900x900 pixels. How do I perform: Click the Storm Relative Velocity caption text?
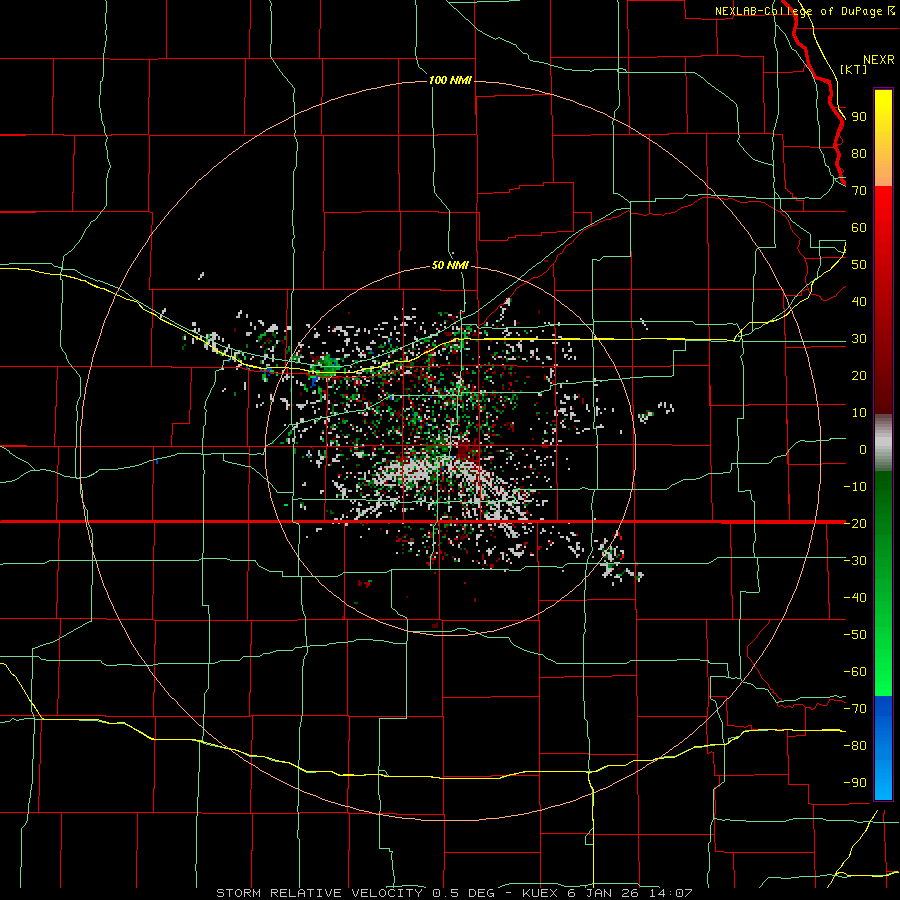[x=454, y=893]
